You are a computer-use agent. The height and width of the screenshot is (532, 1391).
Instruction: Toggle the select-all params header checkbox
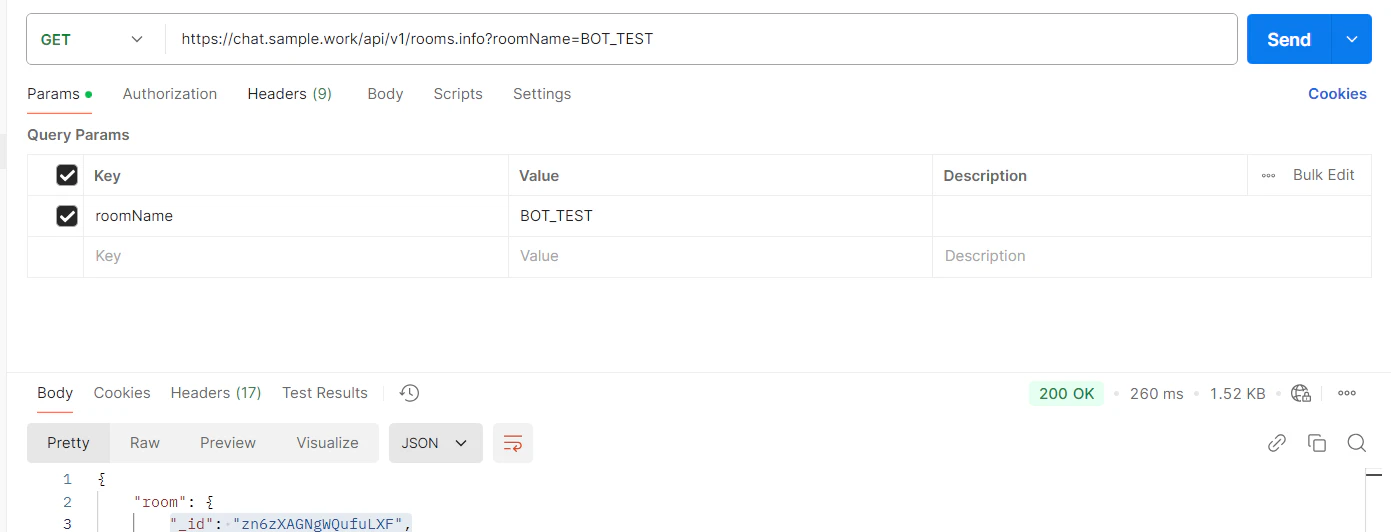pos(67,175)
